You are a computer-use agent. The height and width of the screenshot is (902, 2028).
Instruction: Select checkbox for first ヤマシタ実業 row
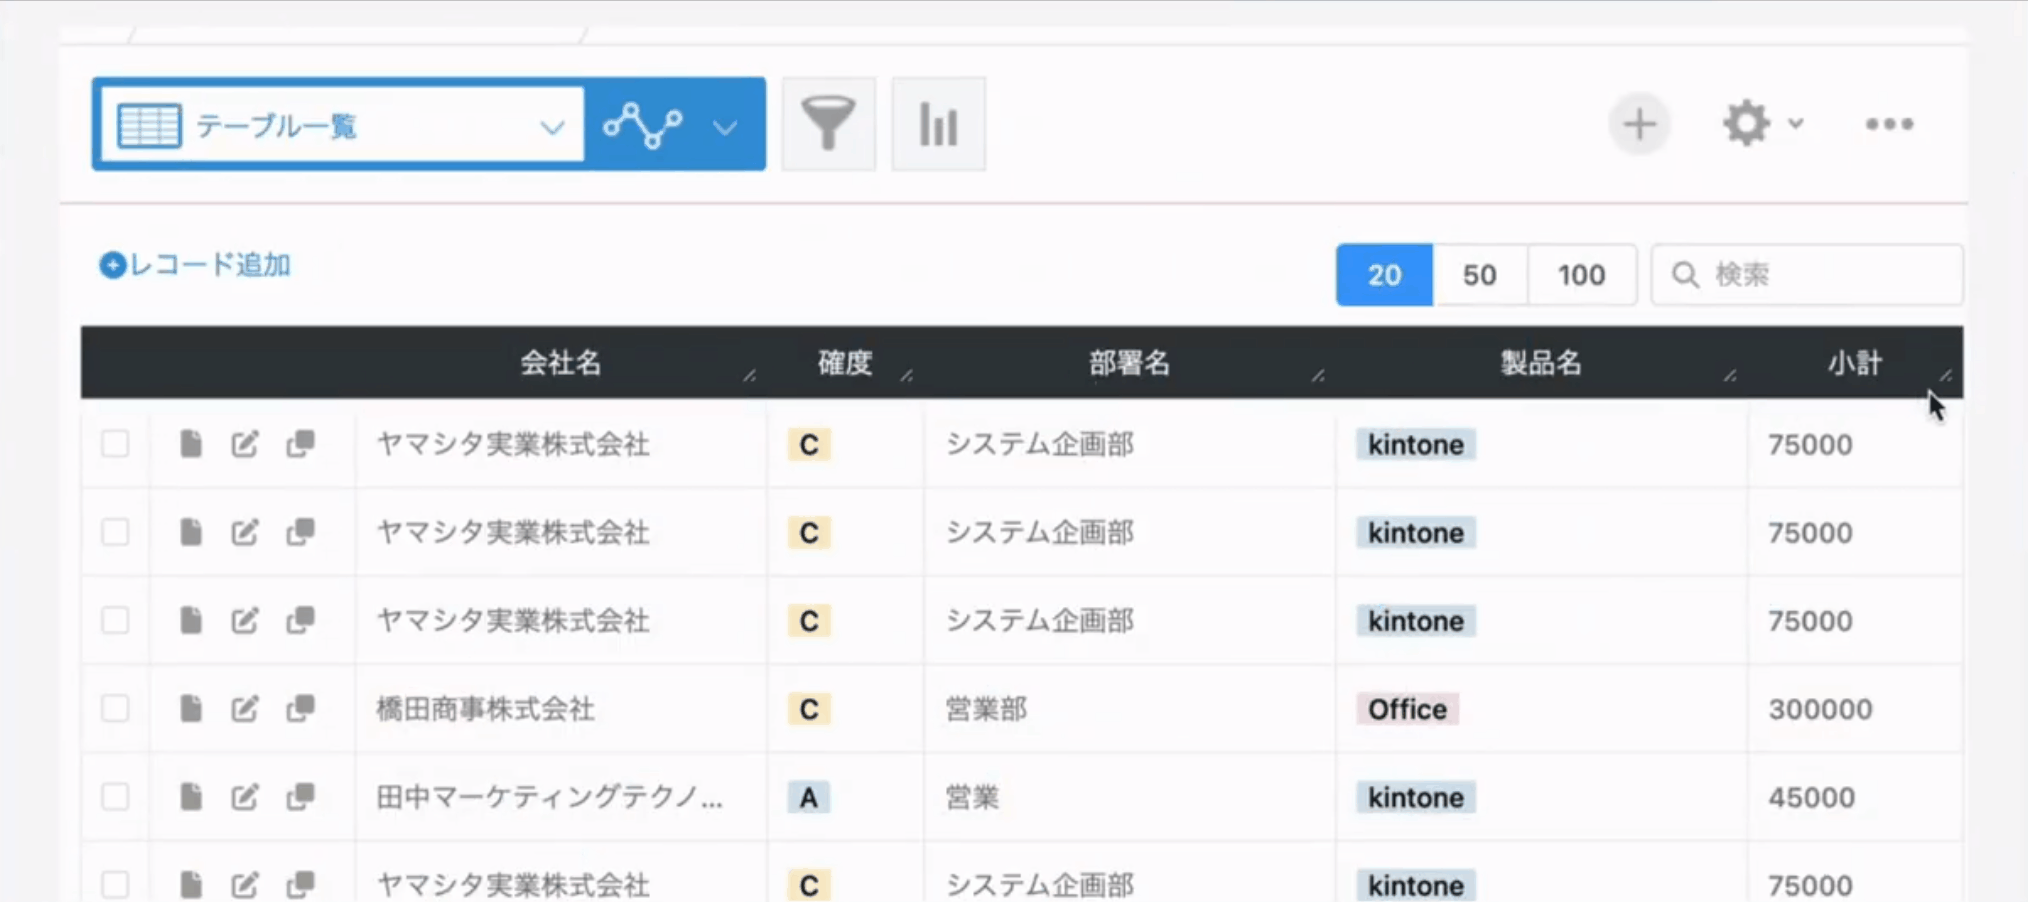pos(115,443)
